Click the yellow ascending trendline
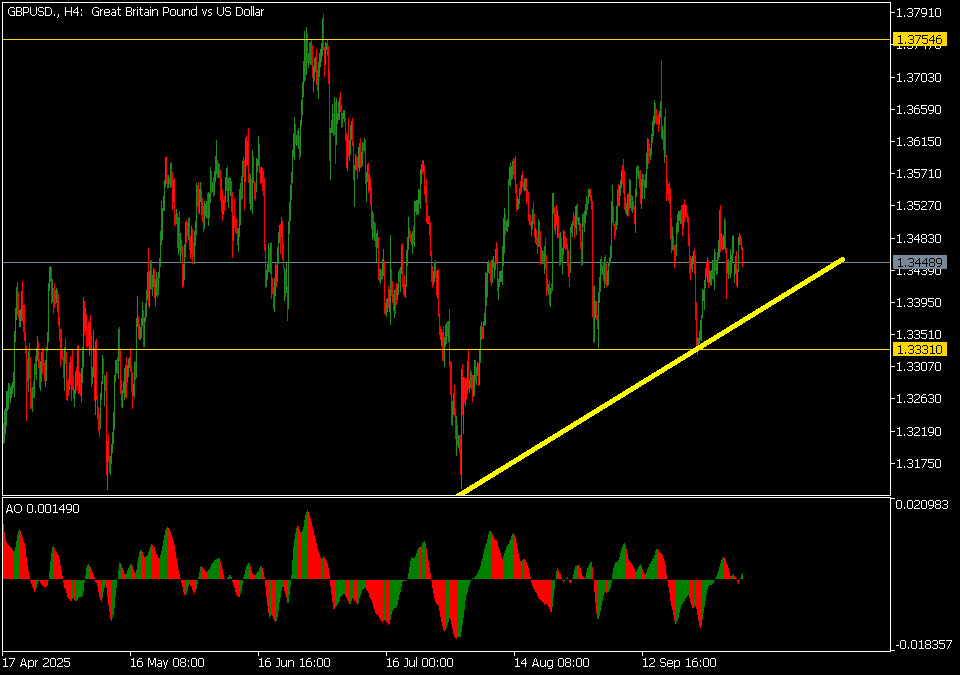 click(x=650, y=376)
